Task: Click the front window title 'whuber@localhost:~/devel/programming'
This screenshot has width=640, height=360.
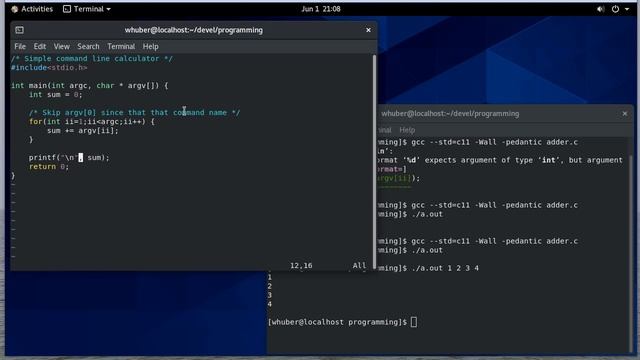Action: [x=194, y=30]
